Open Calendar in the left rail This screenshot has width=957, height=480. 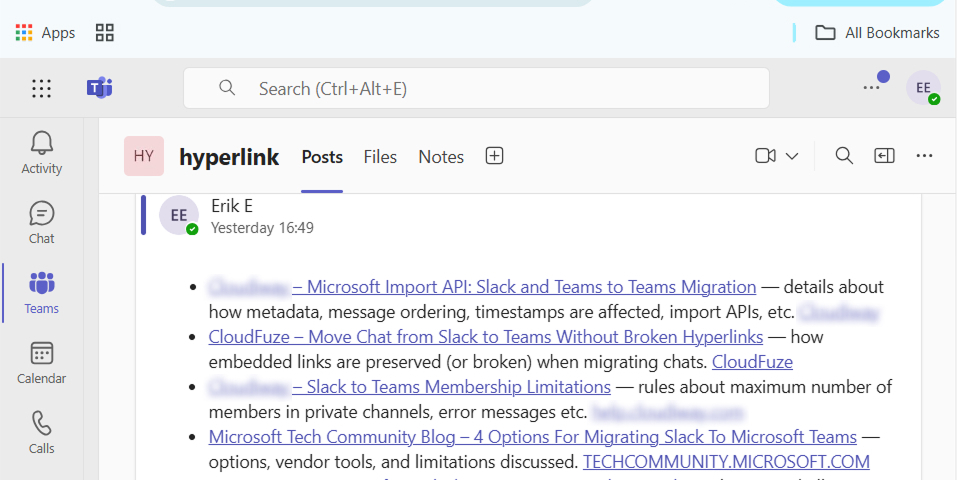(x=42, y=363)
